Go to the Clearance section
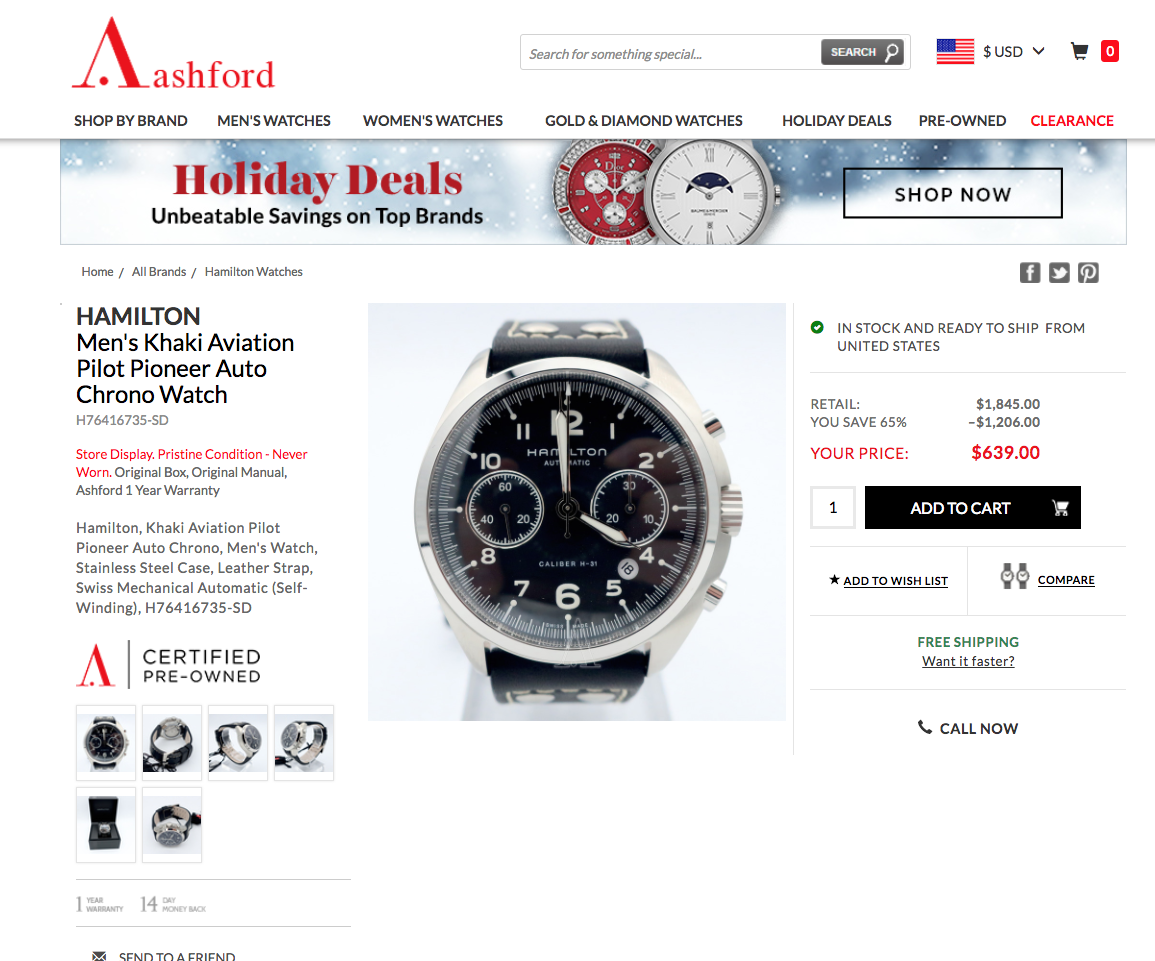Screen dimensions: 1155x961 (1072, 121)
